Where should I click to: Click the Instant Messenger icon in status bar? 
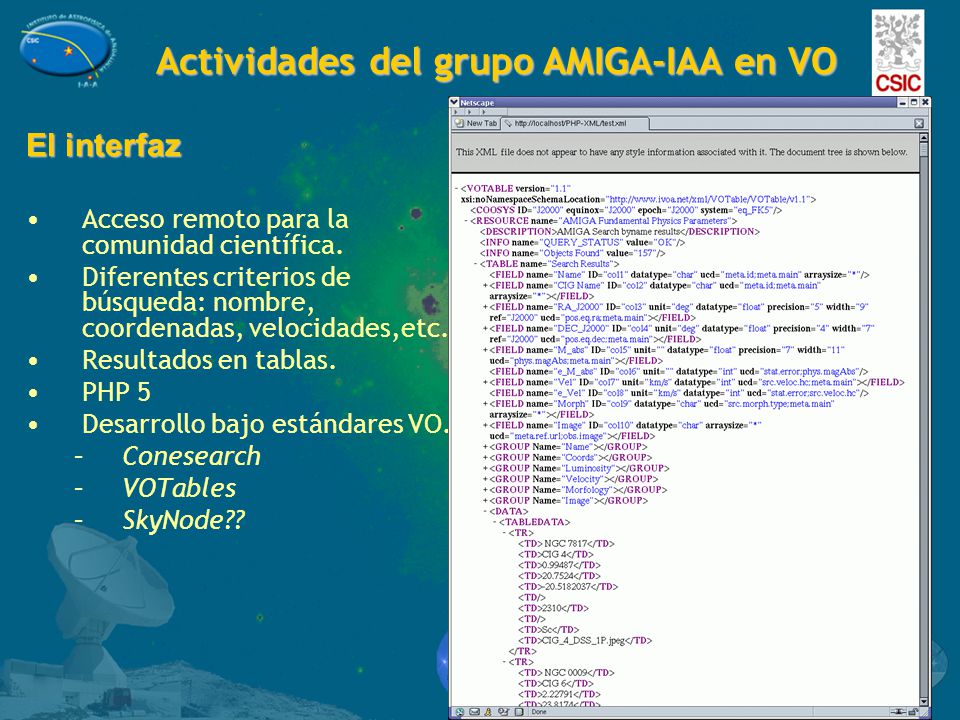[x=489, y=712]
